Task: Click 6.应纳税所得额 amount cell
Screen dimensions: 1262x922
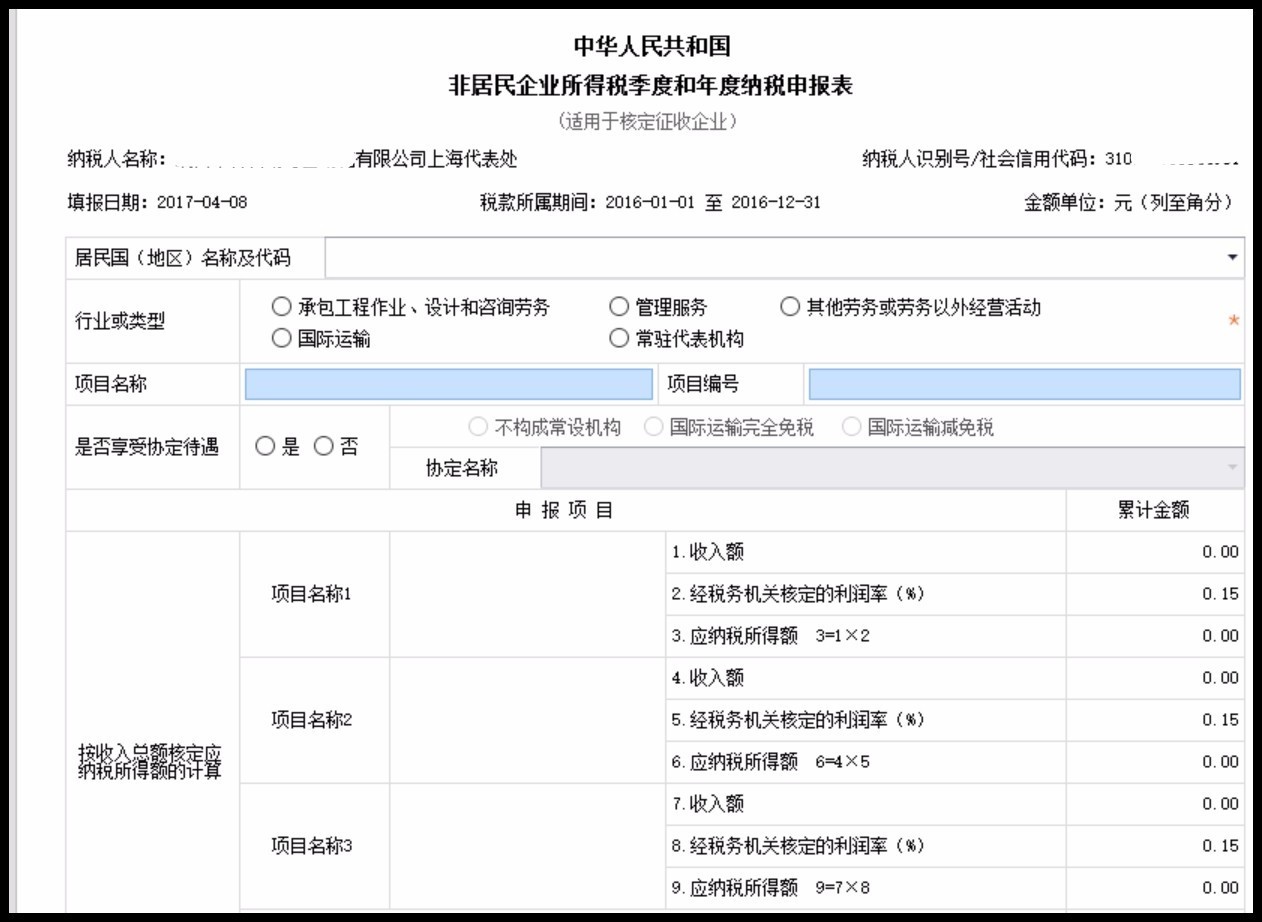Action: 1155,762
